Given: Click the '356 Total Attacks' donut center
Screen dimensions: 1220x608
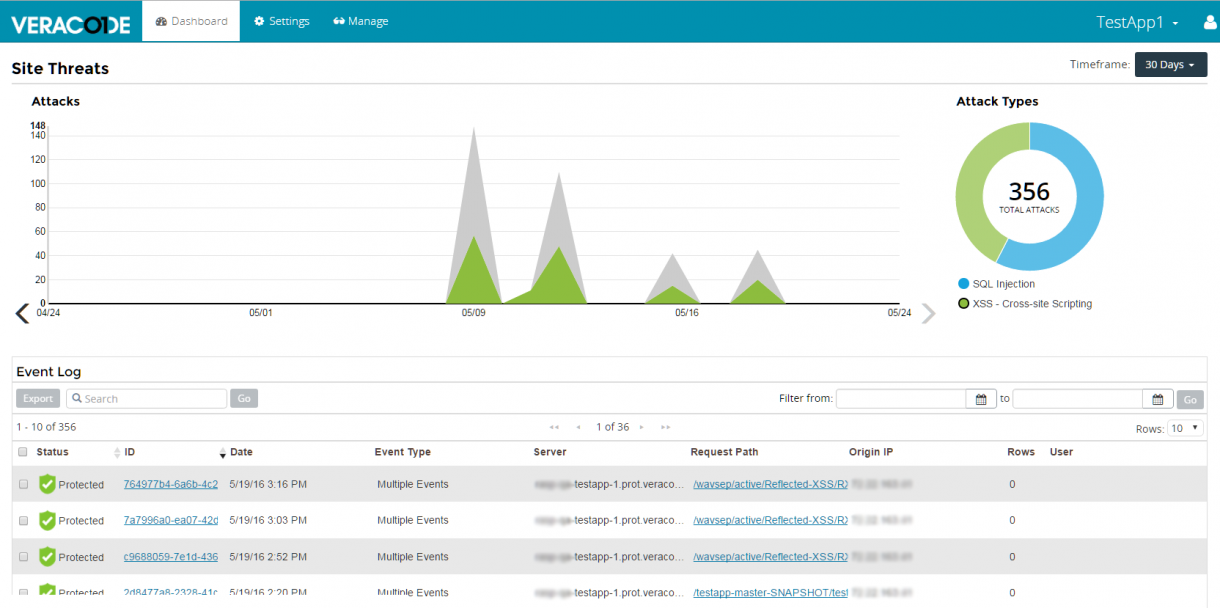Looking at the screenshot, I should coord(1029,196).
